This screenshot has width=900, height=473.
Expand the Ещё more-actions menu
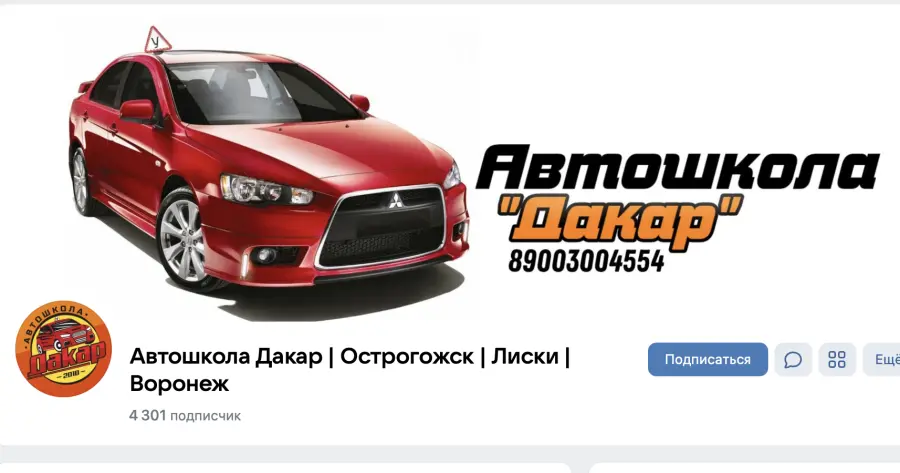pyautogui.click(x=882, y=360)
